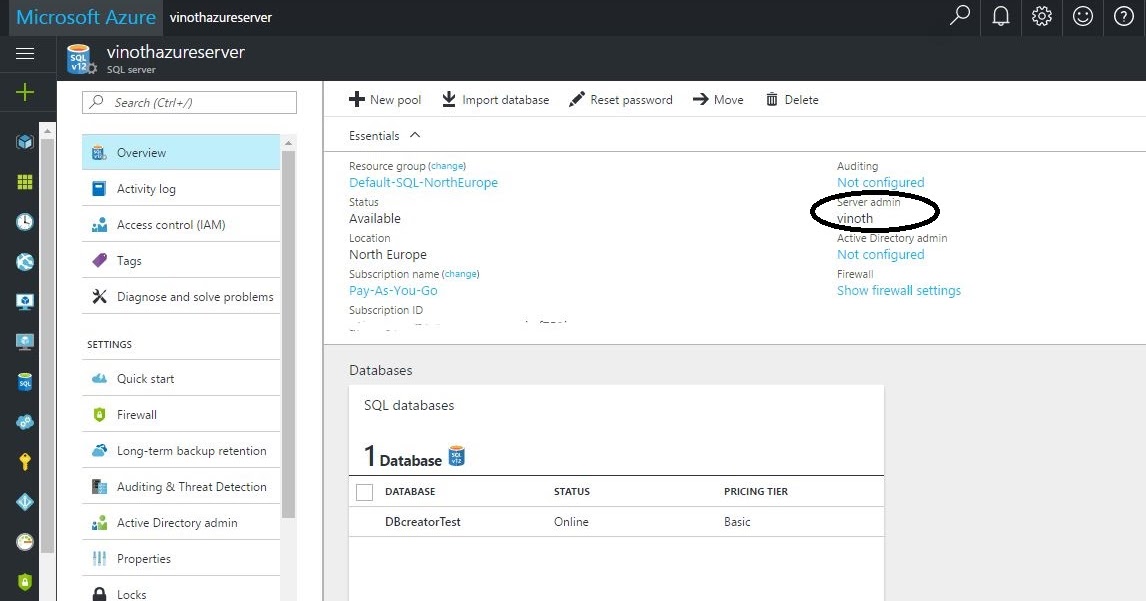Open the portal settings gear
The height and width of the screenshot is (601, 1146).
(x=1041, y=17)
